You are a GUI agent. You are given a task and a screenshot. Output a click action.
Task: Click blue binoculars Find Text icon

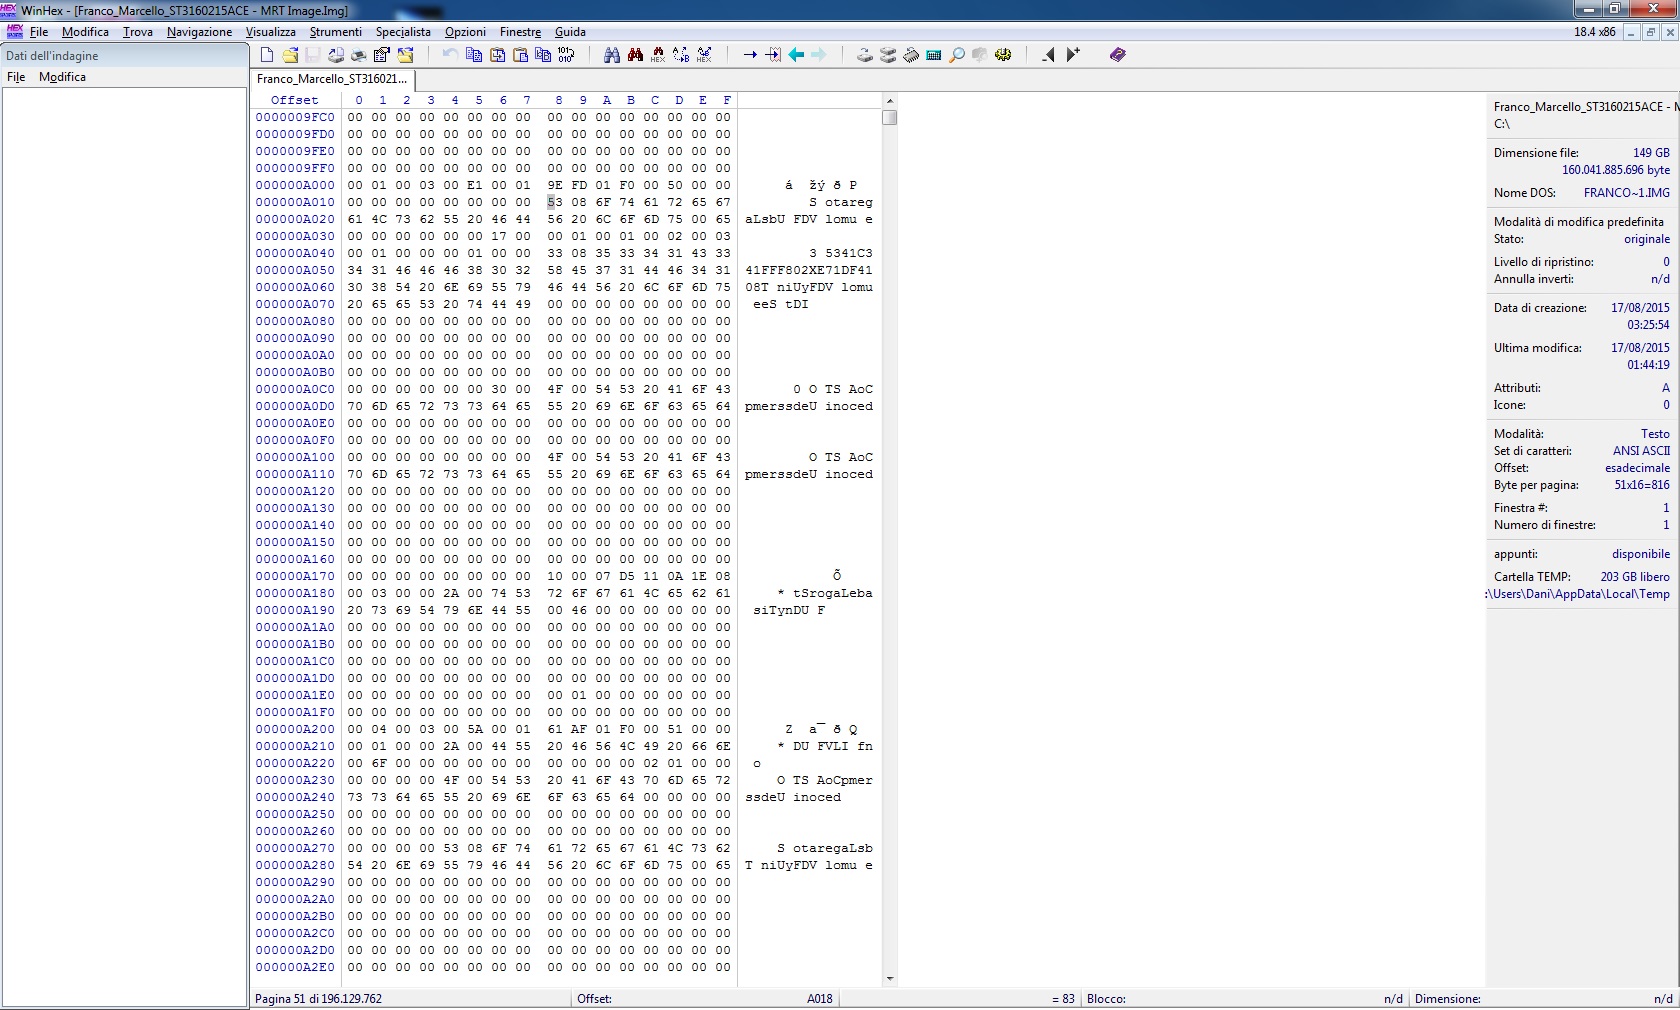(x=612, y=55)
